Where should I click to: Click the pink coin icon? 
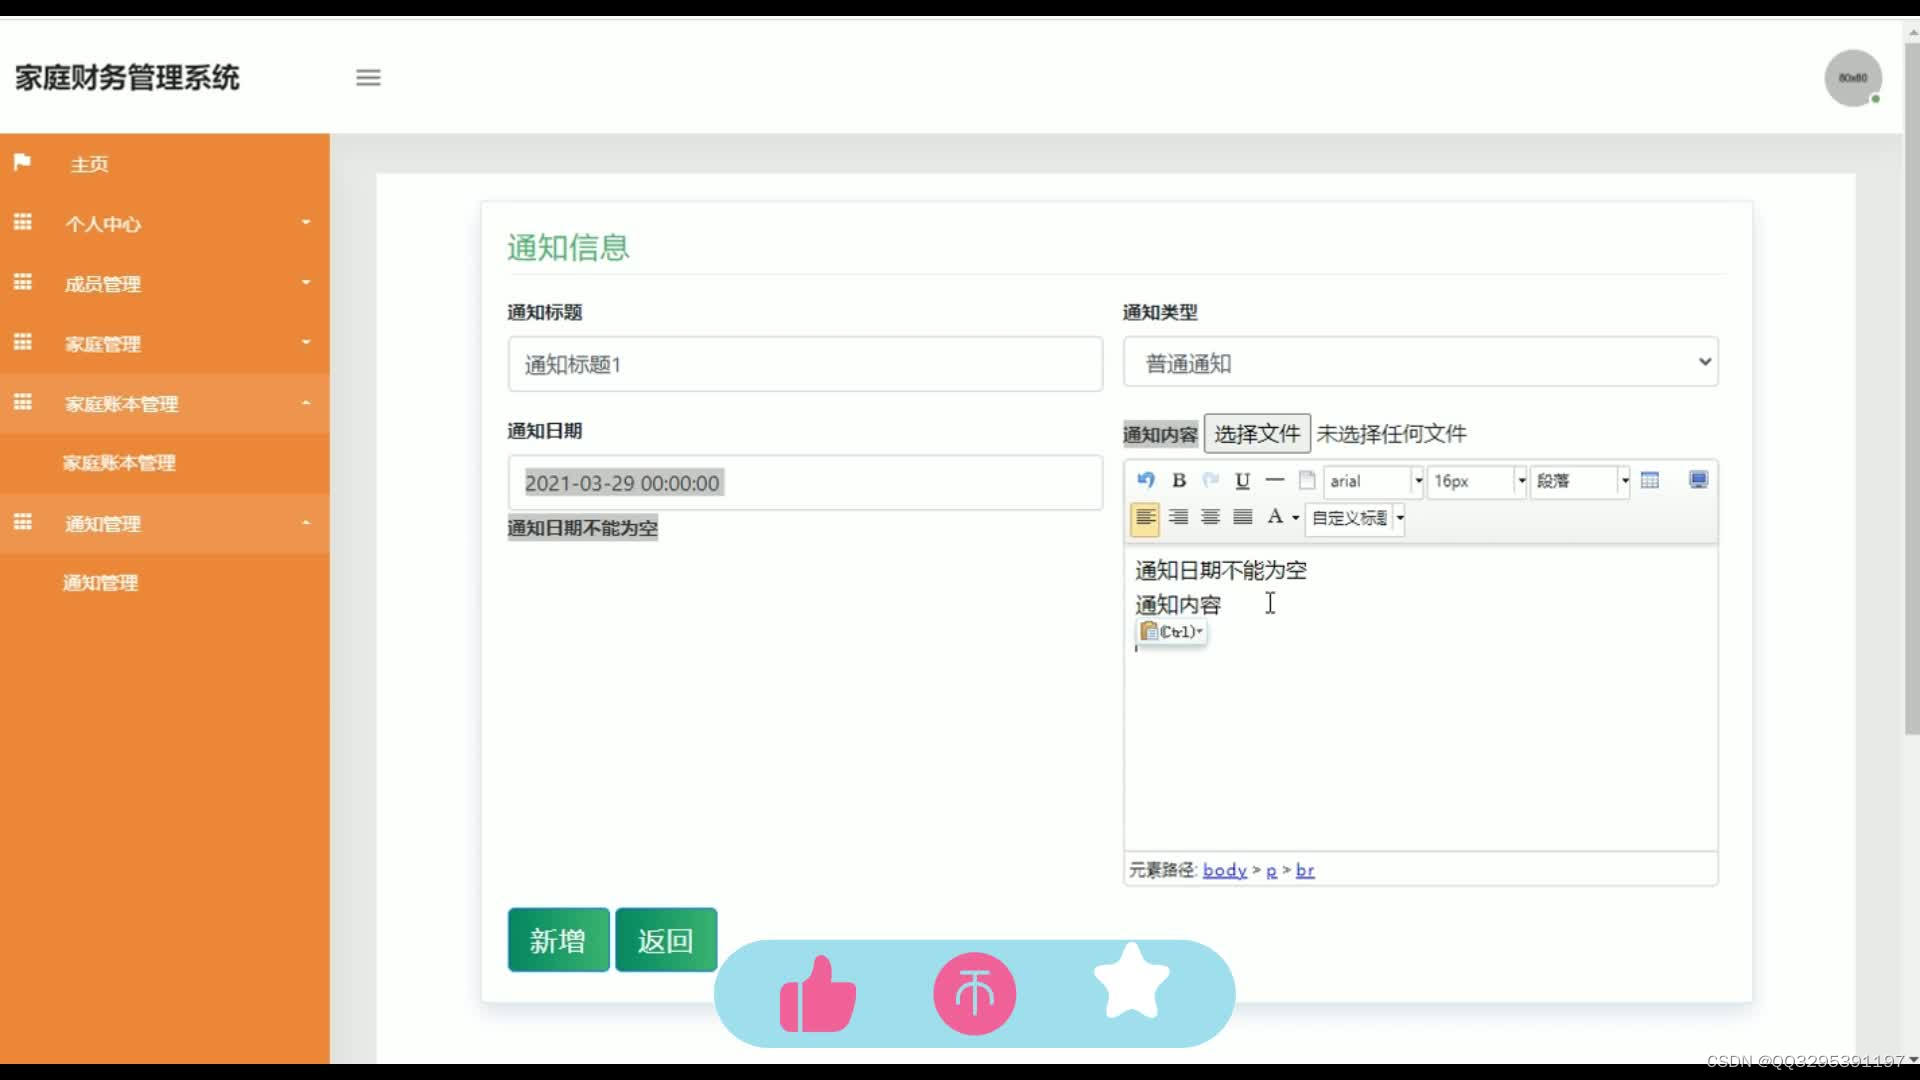coord(975,994)
